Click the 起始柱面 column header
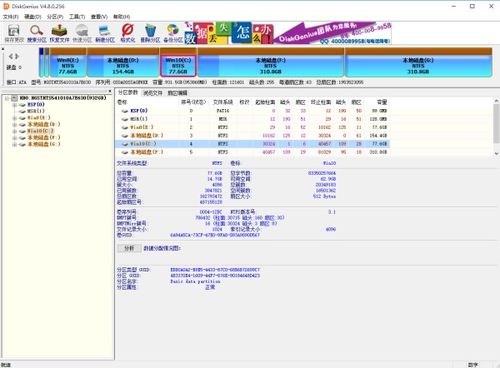 (x=265, y=102)
